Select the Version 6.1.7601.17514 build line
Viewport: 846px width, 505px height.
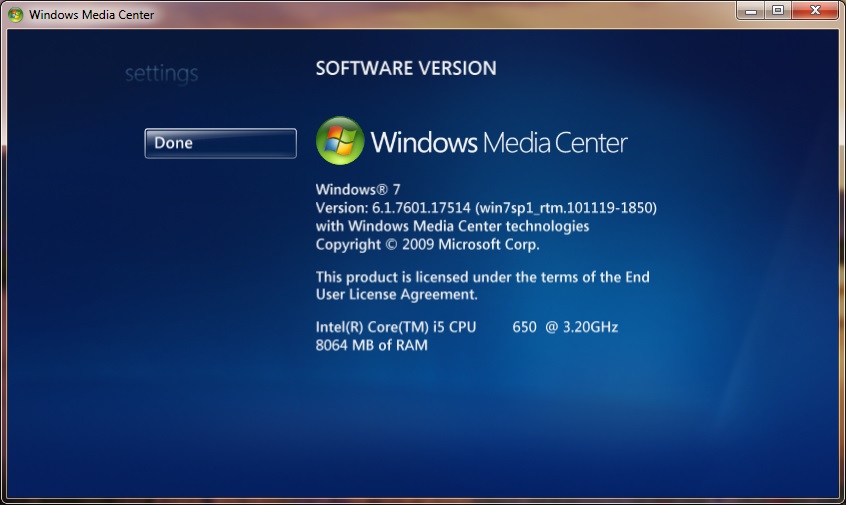point(486,208)
